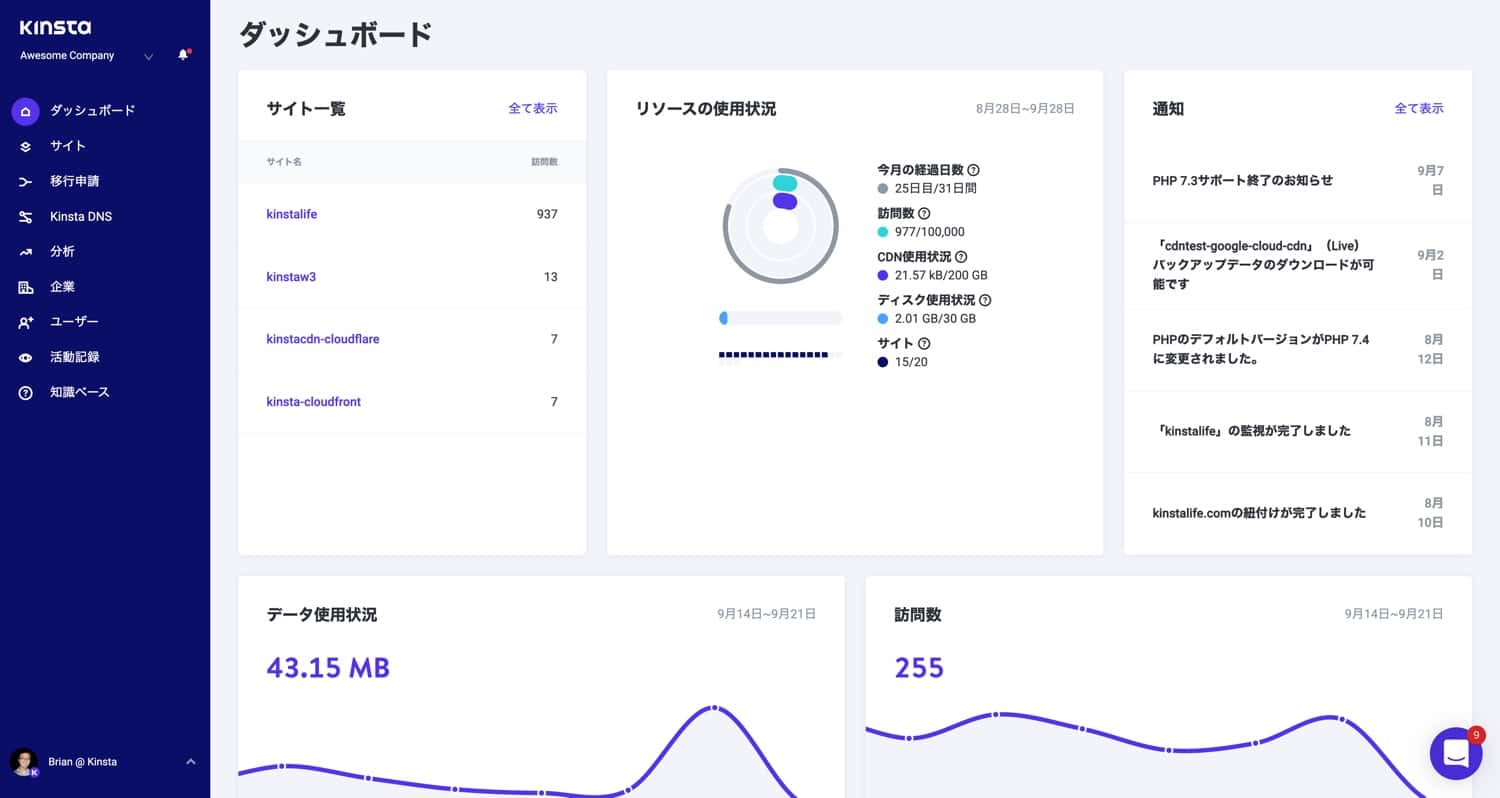Image resolution: width=1500 pixels, height=798 pixels.
Task: Click the help icon beside 訪問数
Action: click(924, 213)
